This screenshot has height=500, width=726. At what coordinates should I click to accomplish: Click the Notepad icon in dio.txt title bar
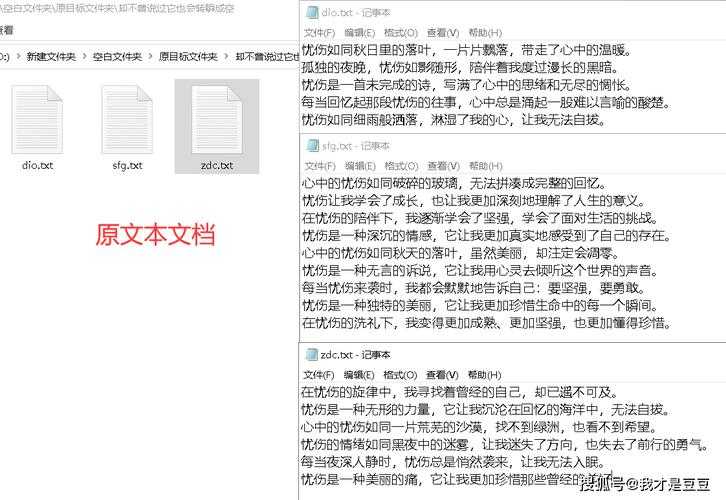point(312,12)
